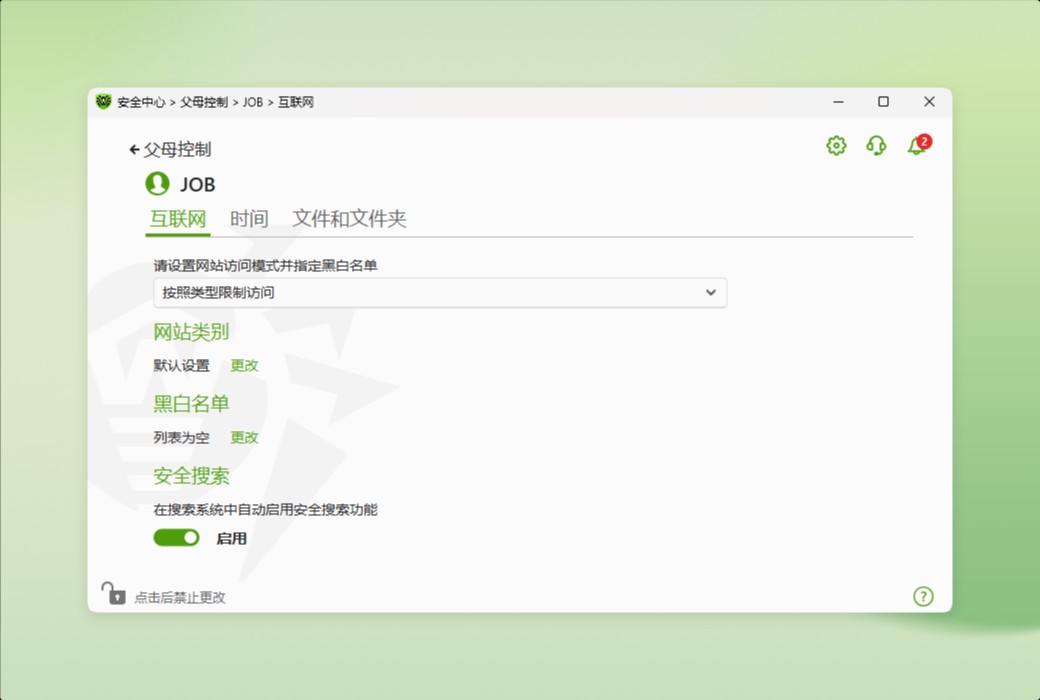Screen dimensions: 1040x700
Task: Open the 文件和文件夹 tab
Action: point(350,218)
